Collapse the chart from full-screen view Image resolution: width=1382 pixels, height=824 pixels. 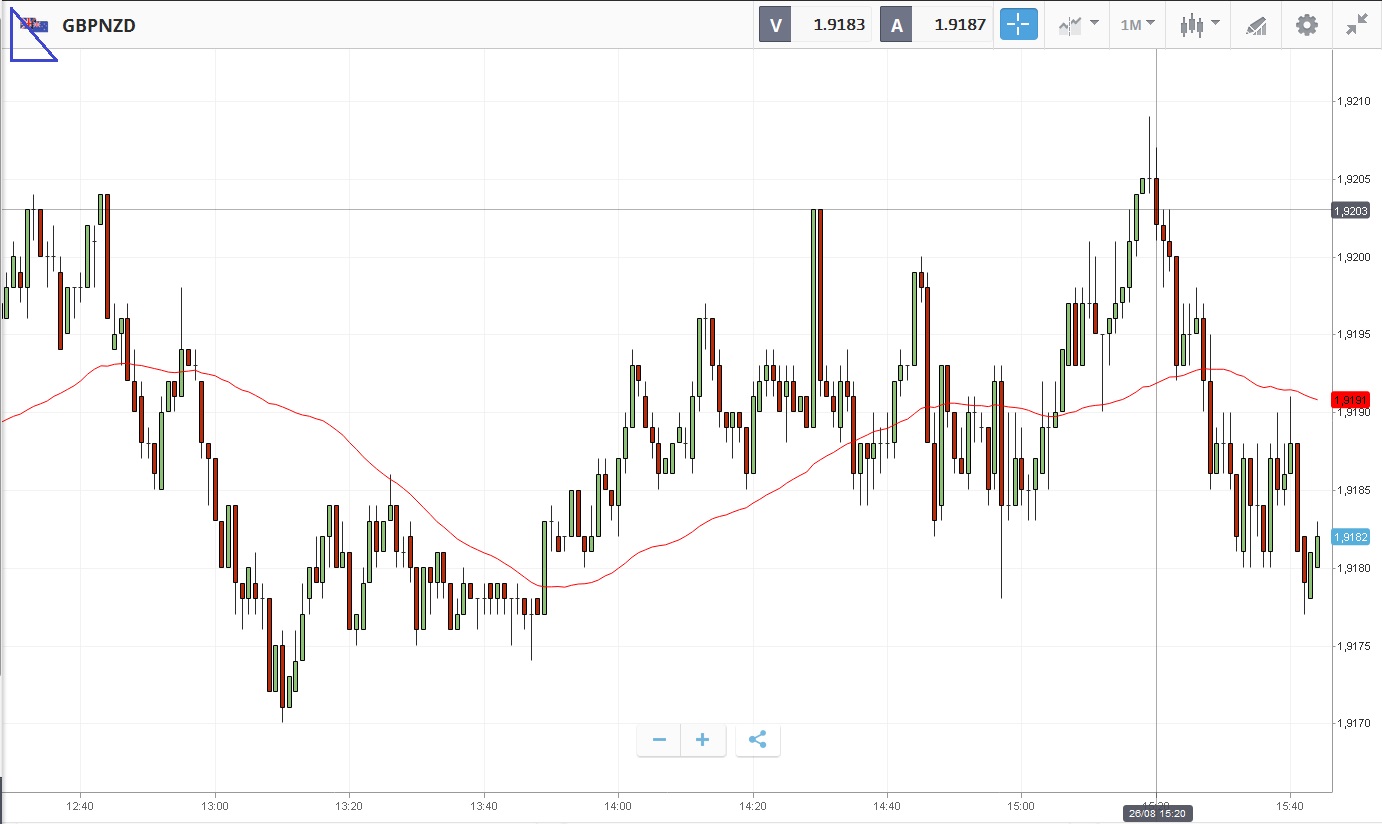pyautogui.click(x=1356, y=25)
